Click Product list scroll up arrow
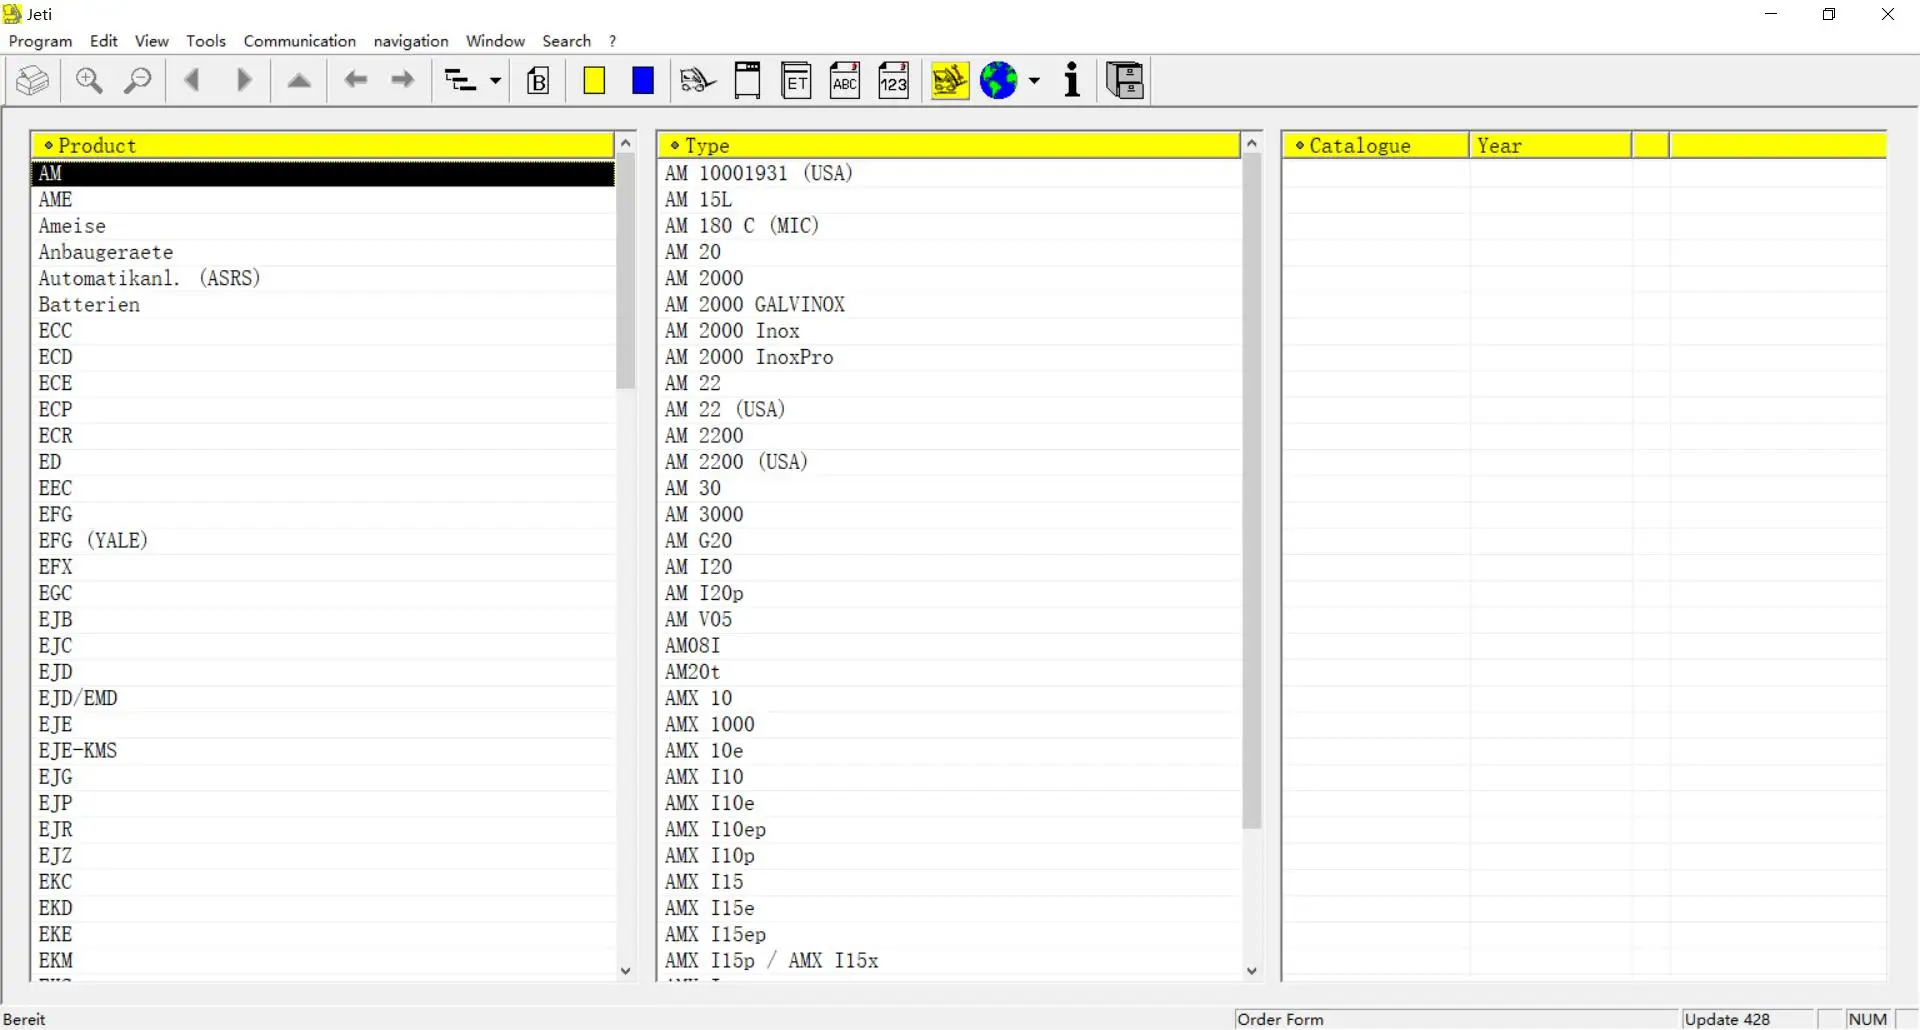The height and width of the screenshot is (1030, 1920). pyautogui.click(x=626, y=143)
